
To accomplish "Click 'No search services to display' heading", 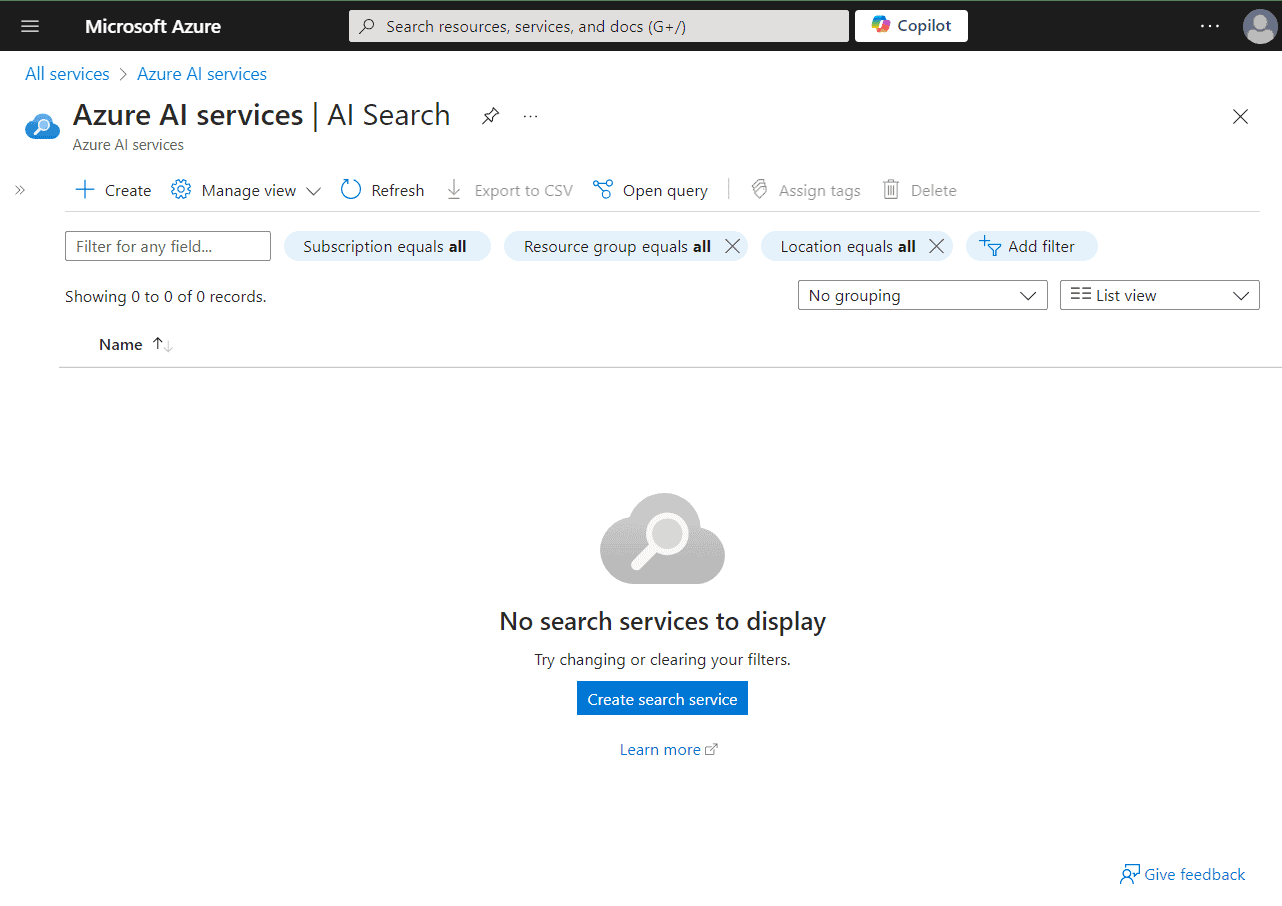I will (663, 621).
